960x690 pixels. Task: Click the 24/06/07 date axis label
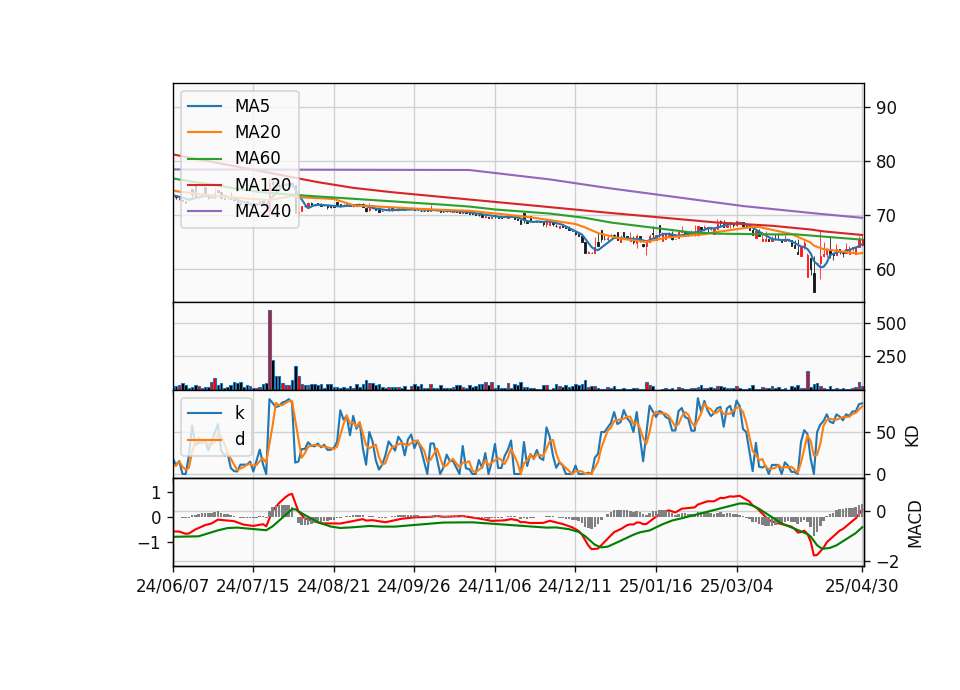coord(173,586)
